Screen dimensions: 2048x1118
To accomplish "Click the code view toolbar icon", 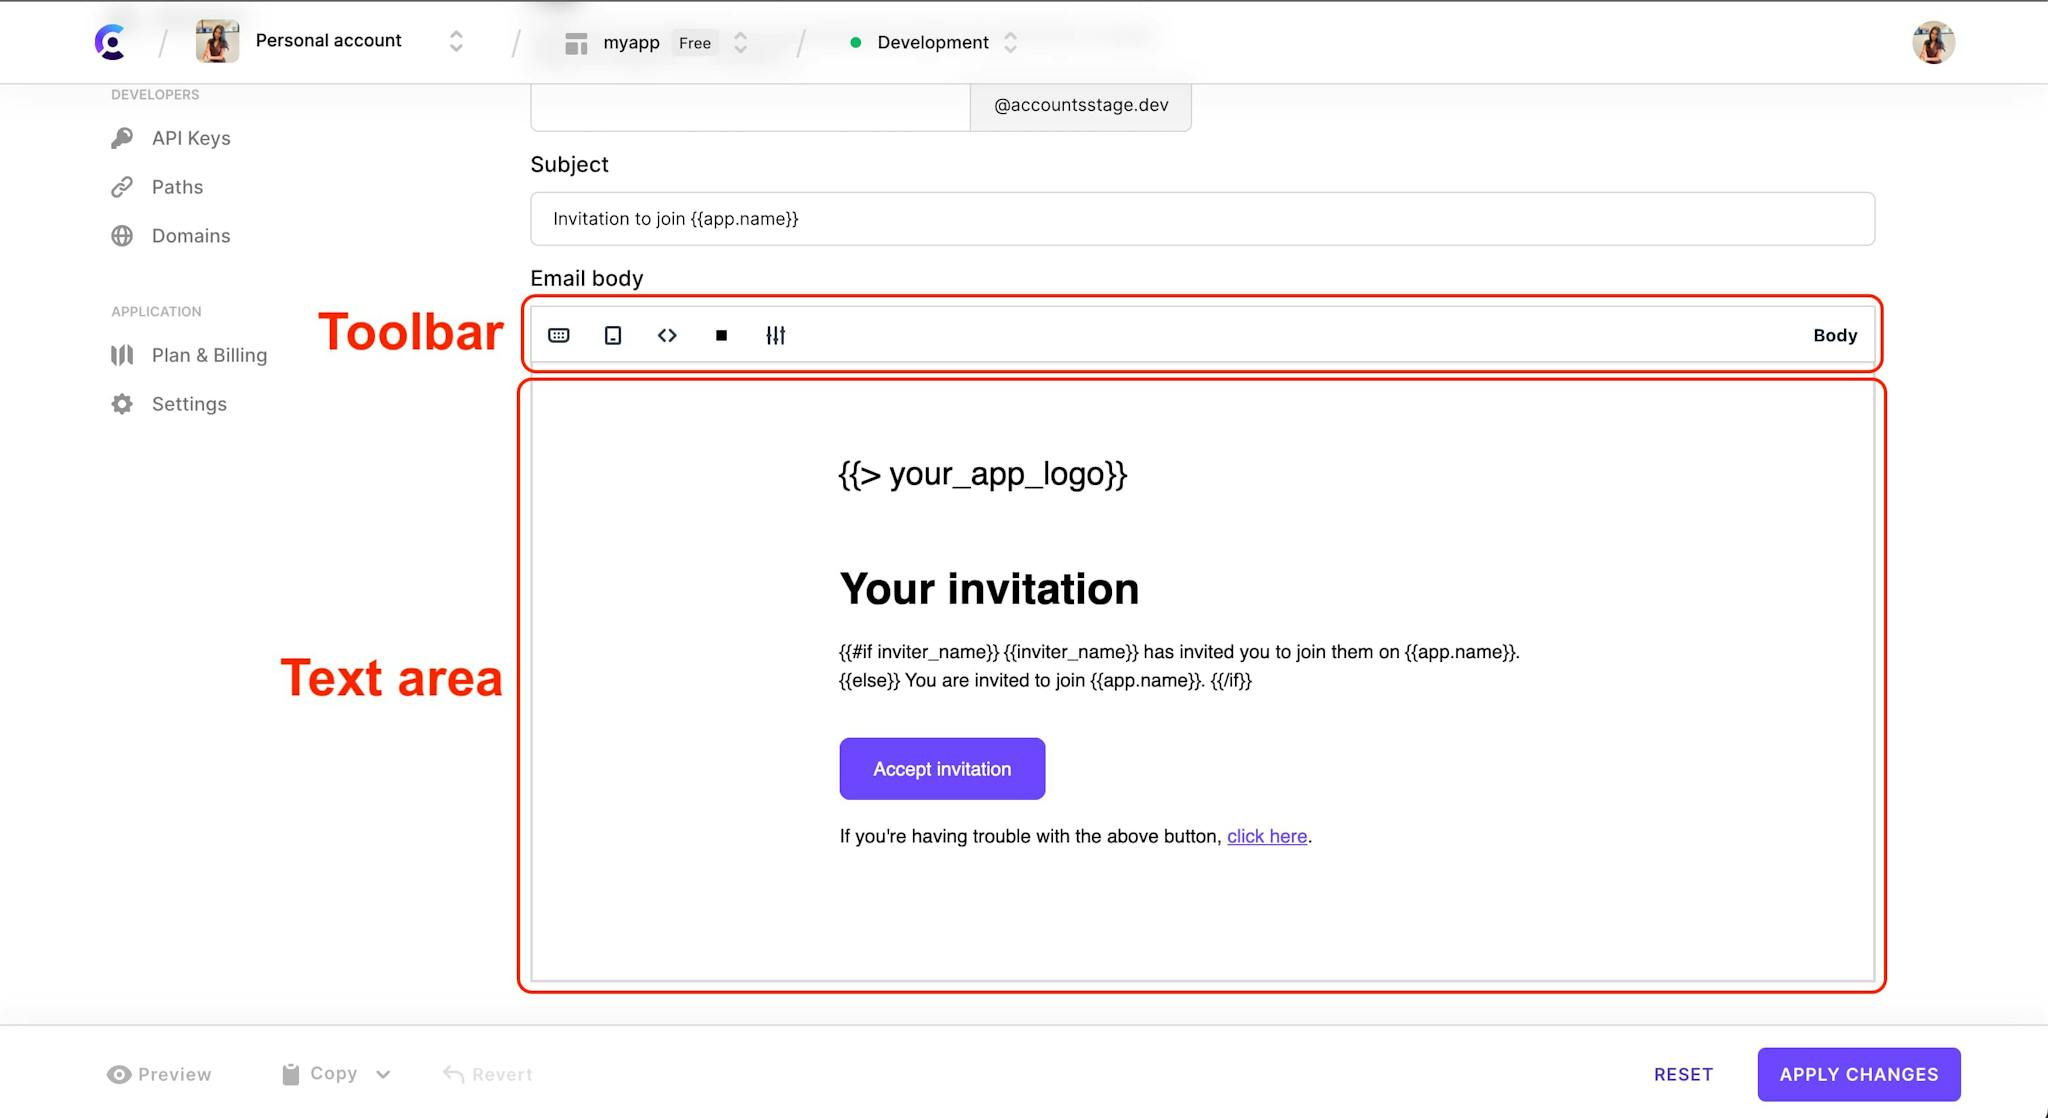I will tap(668, 335).
